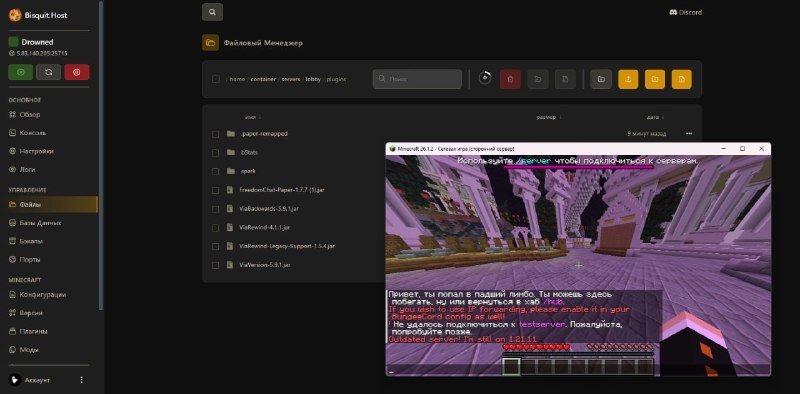Check the .paper-remapped folder checkbox
Screen dimensions: 800x394
[x=215, y=134]
